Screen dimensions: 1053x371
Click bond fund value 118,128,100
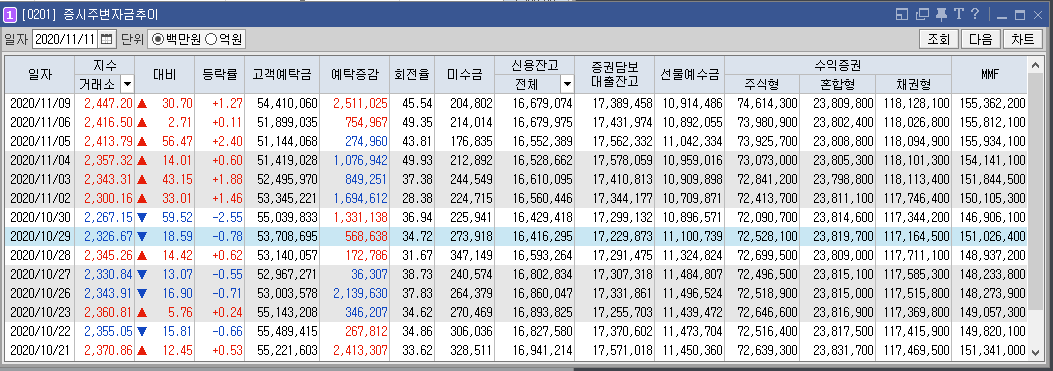918,104
